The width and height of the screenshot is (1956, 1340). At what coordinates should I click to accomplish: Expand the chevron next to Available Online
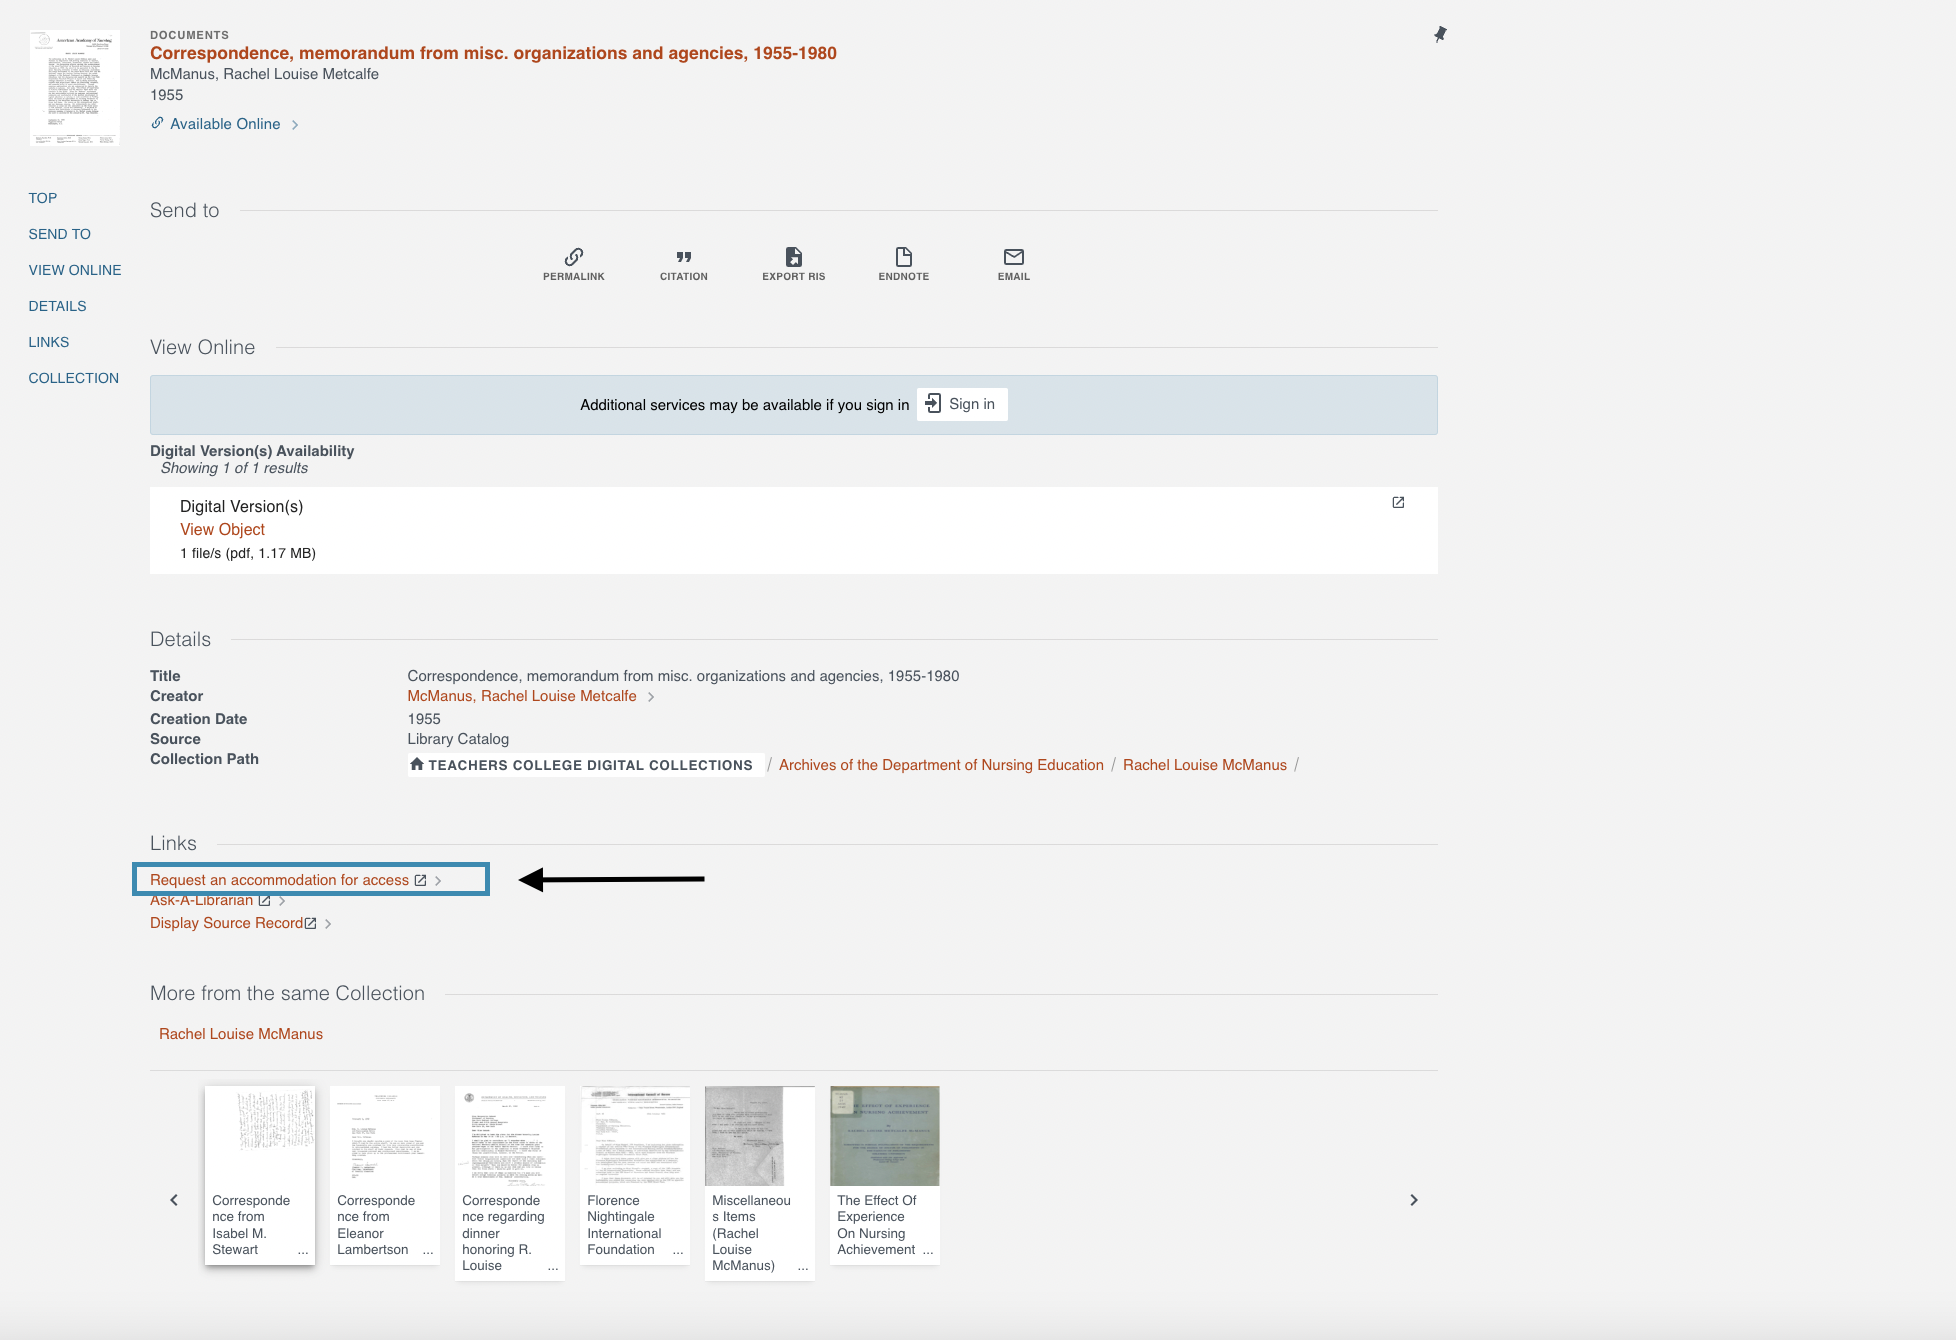pyautogui.click(x=296, y=124)
